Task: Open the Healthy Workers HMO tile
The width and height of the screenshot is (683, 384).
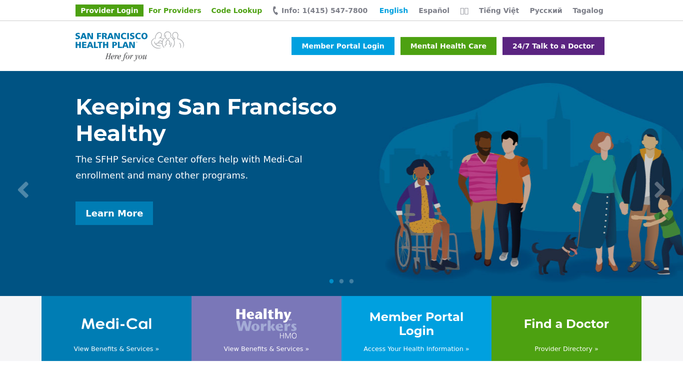Action: click(267, 328)
